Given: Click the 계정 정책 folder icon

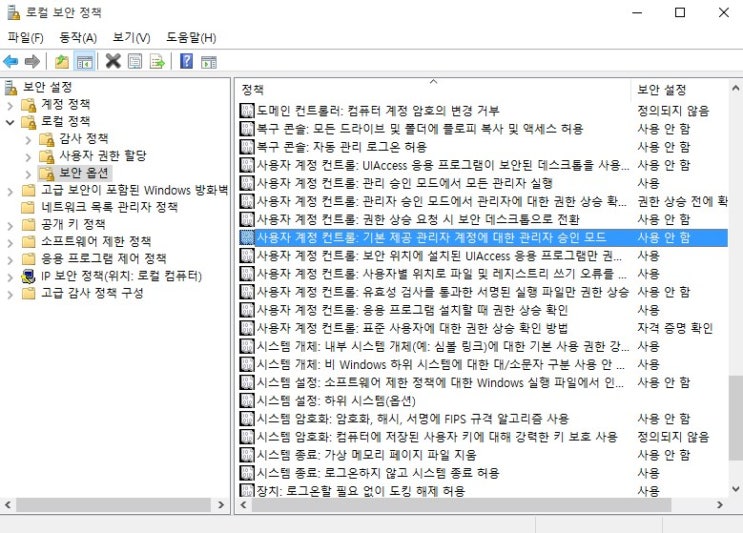Looking at the screenshot, I should (x=29, y=105).
